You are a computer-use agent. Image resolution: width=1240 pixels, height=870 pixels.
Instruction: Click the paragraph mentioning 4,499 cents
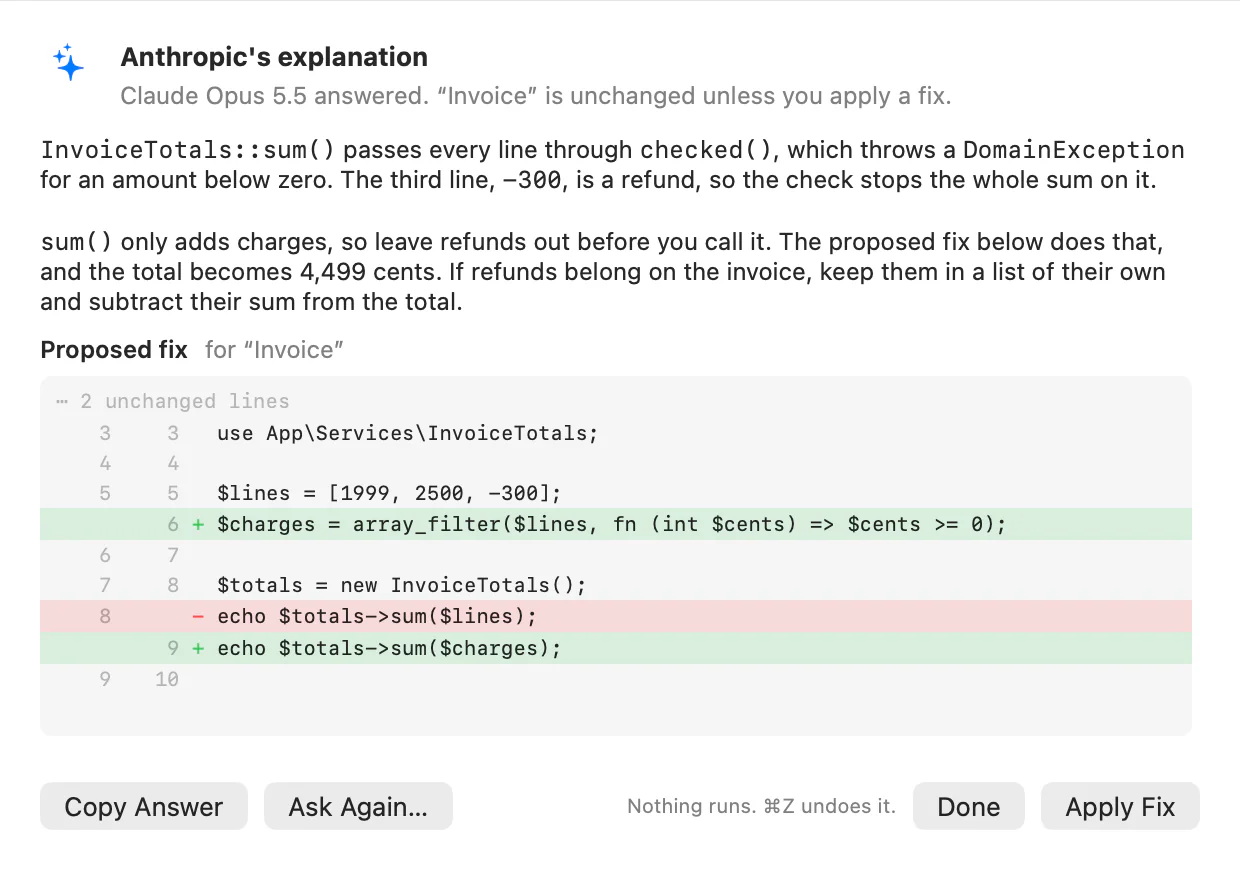[x=603, y=272]
